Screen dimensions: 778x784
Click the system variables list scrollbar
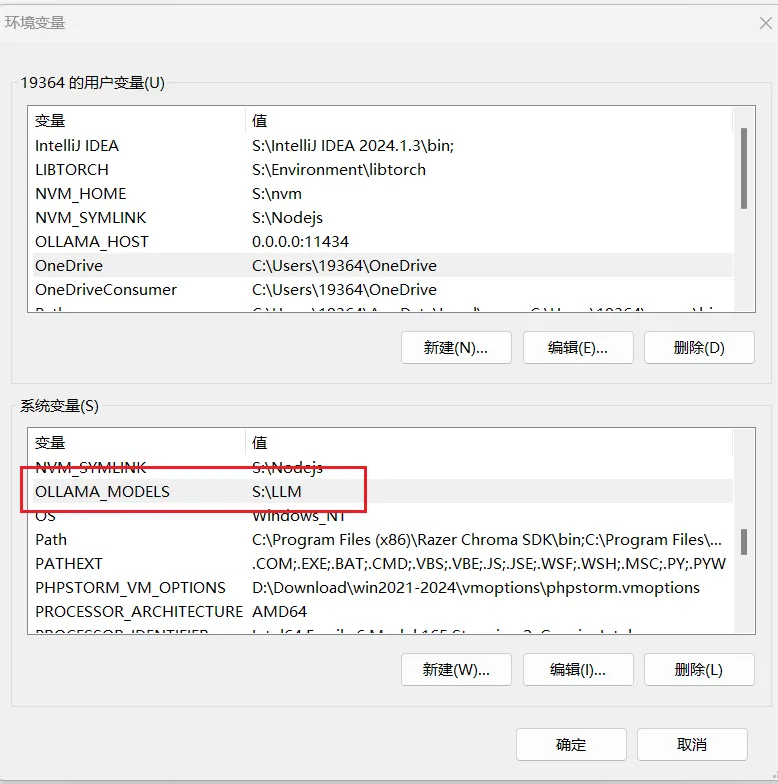click(x=744, y=542)
